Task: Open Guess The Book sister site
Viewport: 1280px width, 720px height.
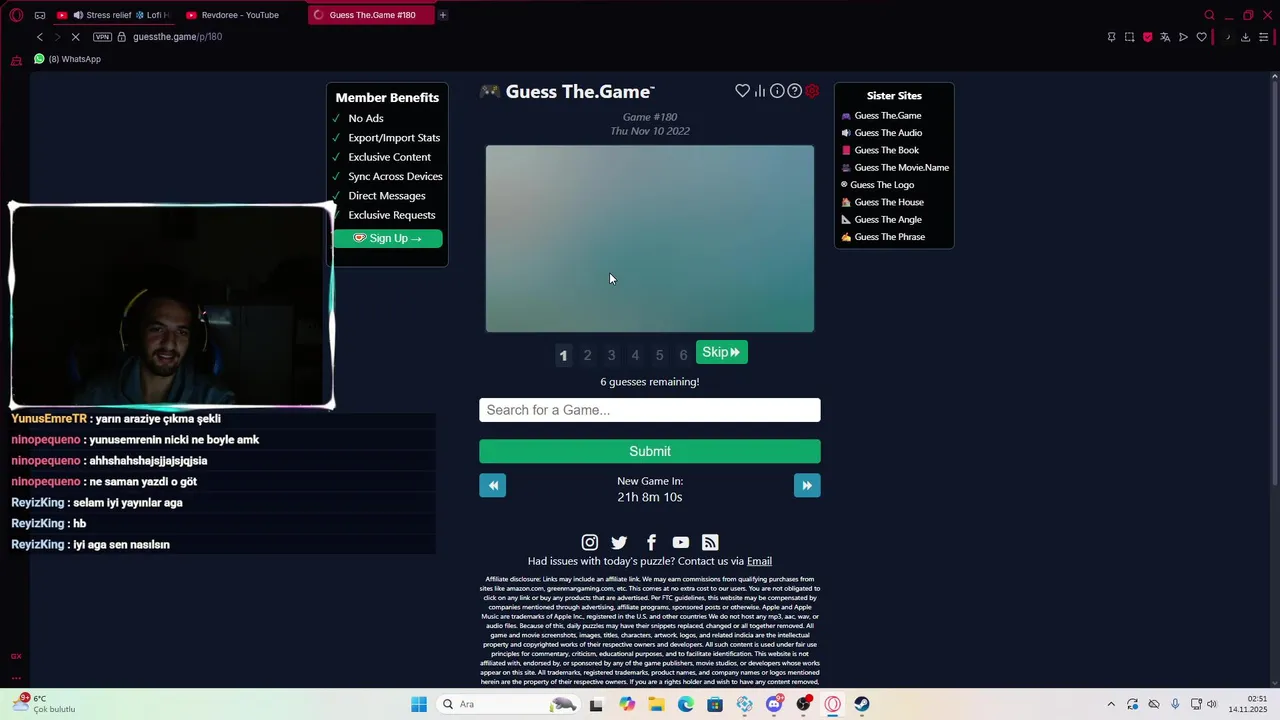Action: (880, 150)
